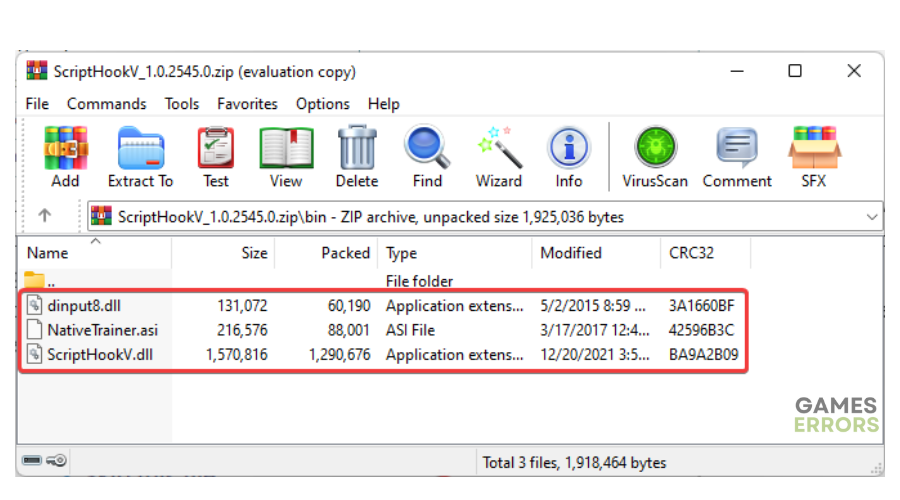
Task: Click the size value 216,576
Action: (242, 330)
